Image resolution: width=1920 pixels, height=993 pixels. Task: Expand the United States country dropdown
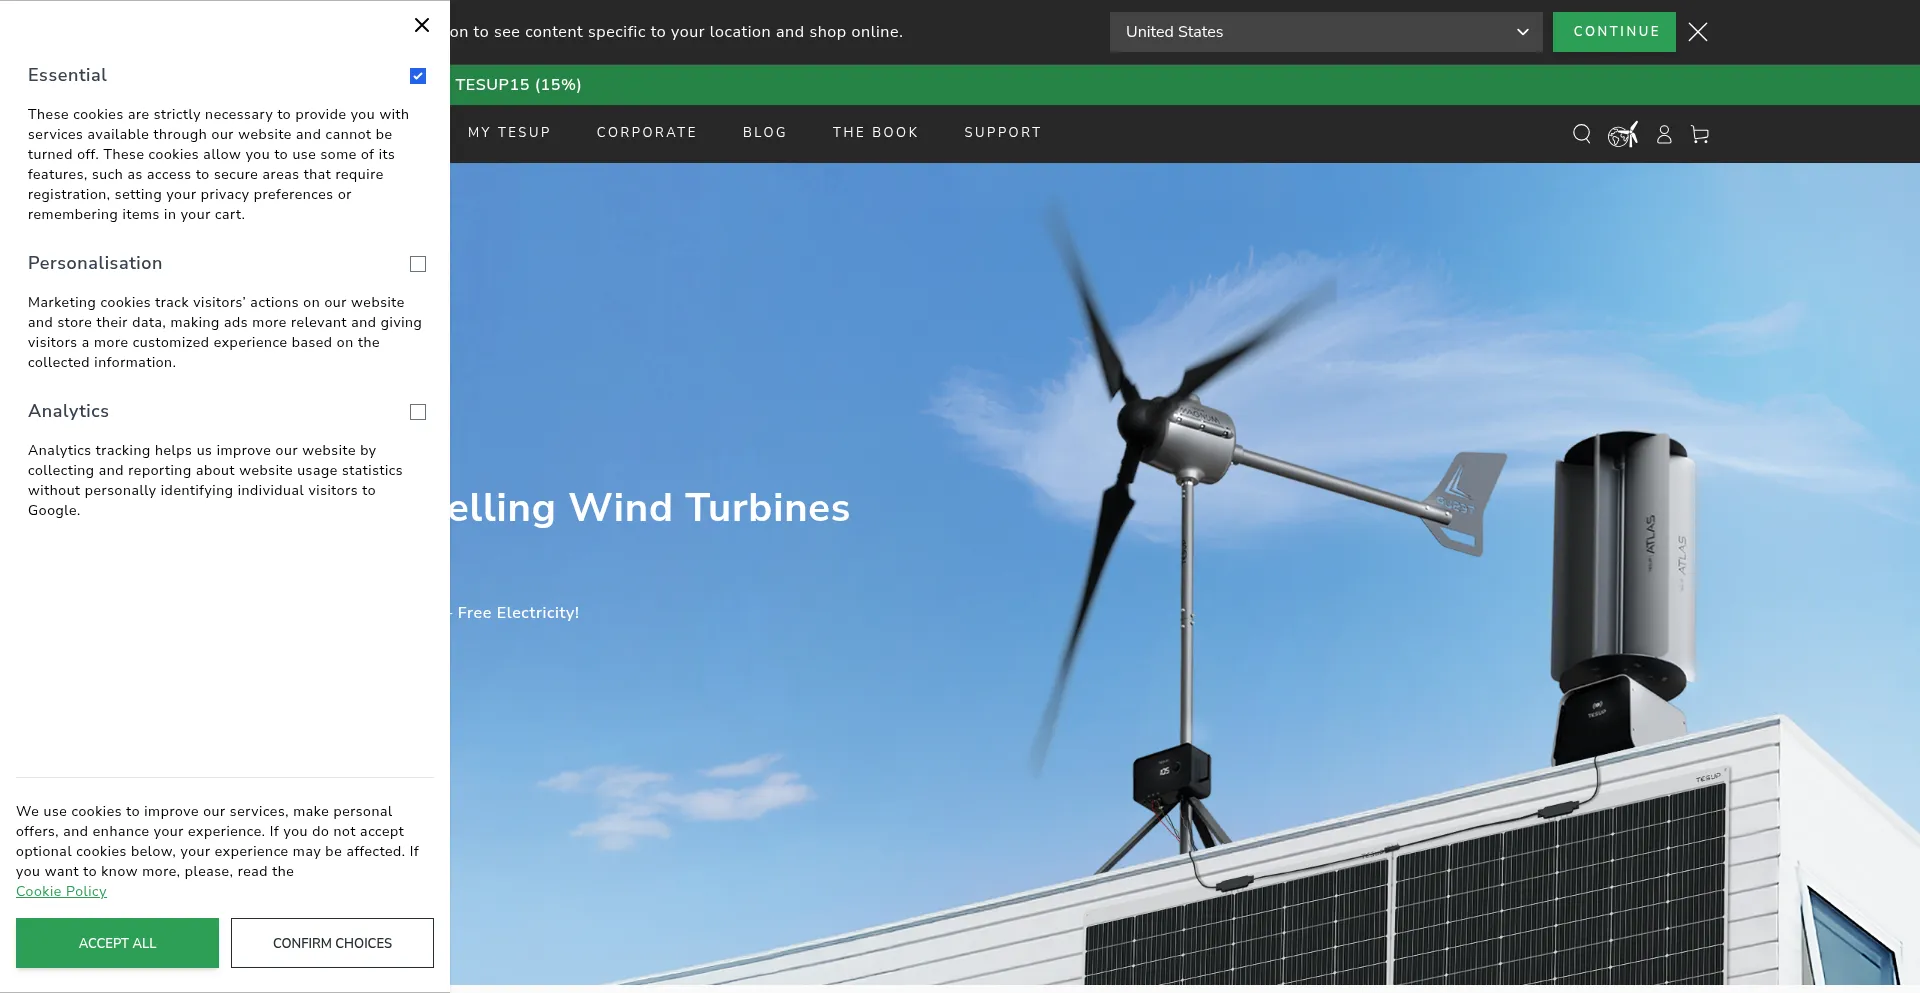pos(1325,32)
